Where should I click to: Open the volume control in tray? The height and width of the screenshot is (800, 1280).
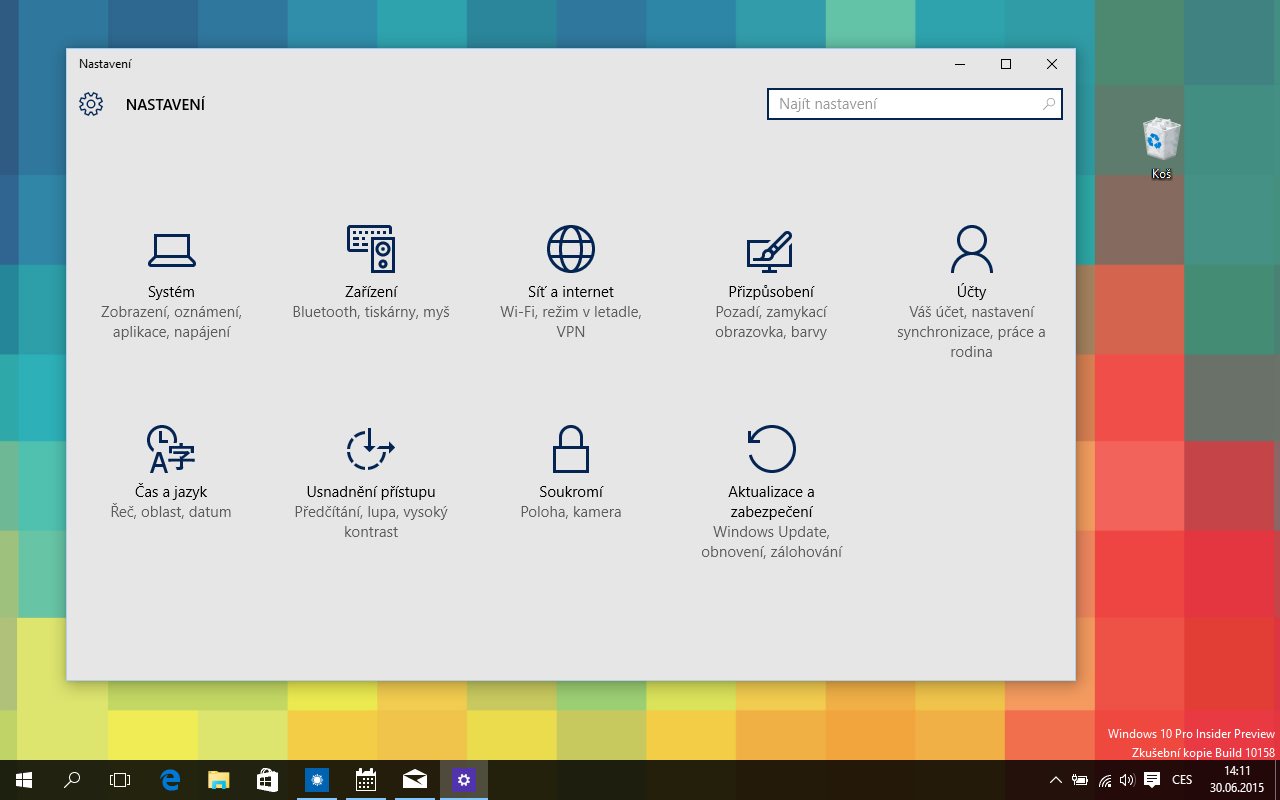point(1128,780)
